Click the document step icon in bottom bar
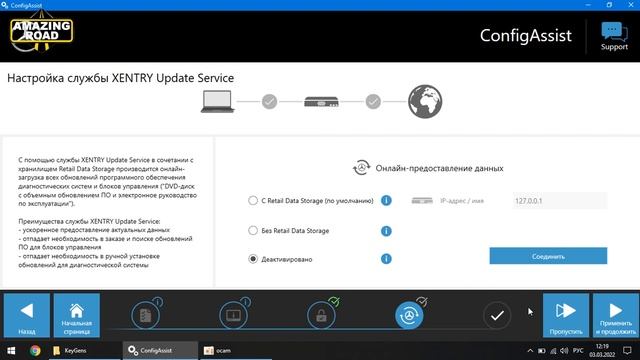This screenshot has width=640, height=360. click(x=146, y=315)
